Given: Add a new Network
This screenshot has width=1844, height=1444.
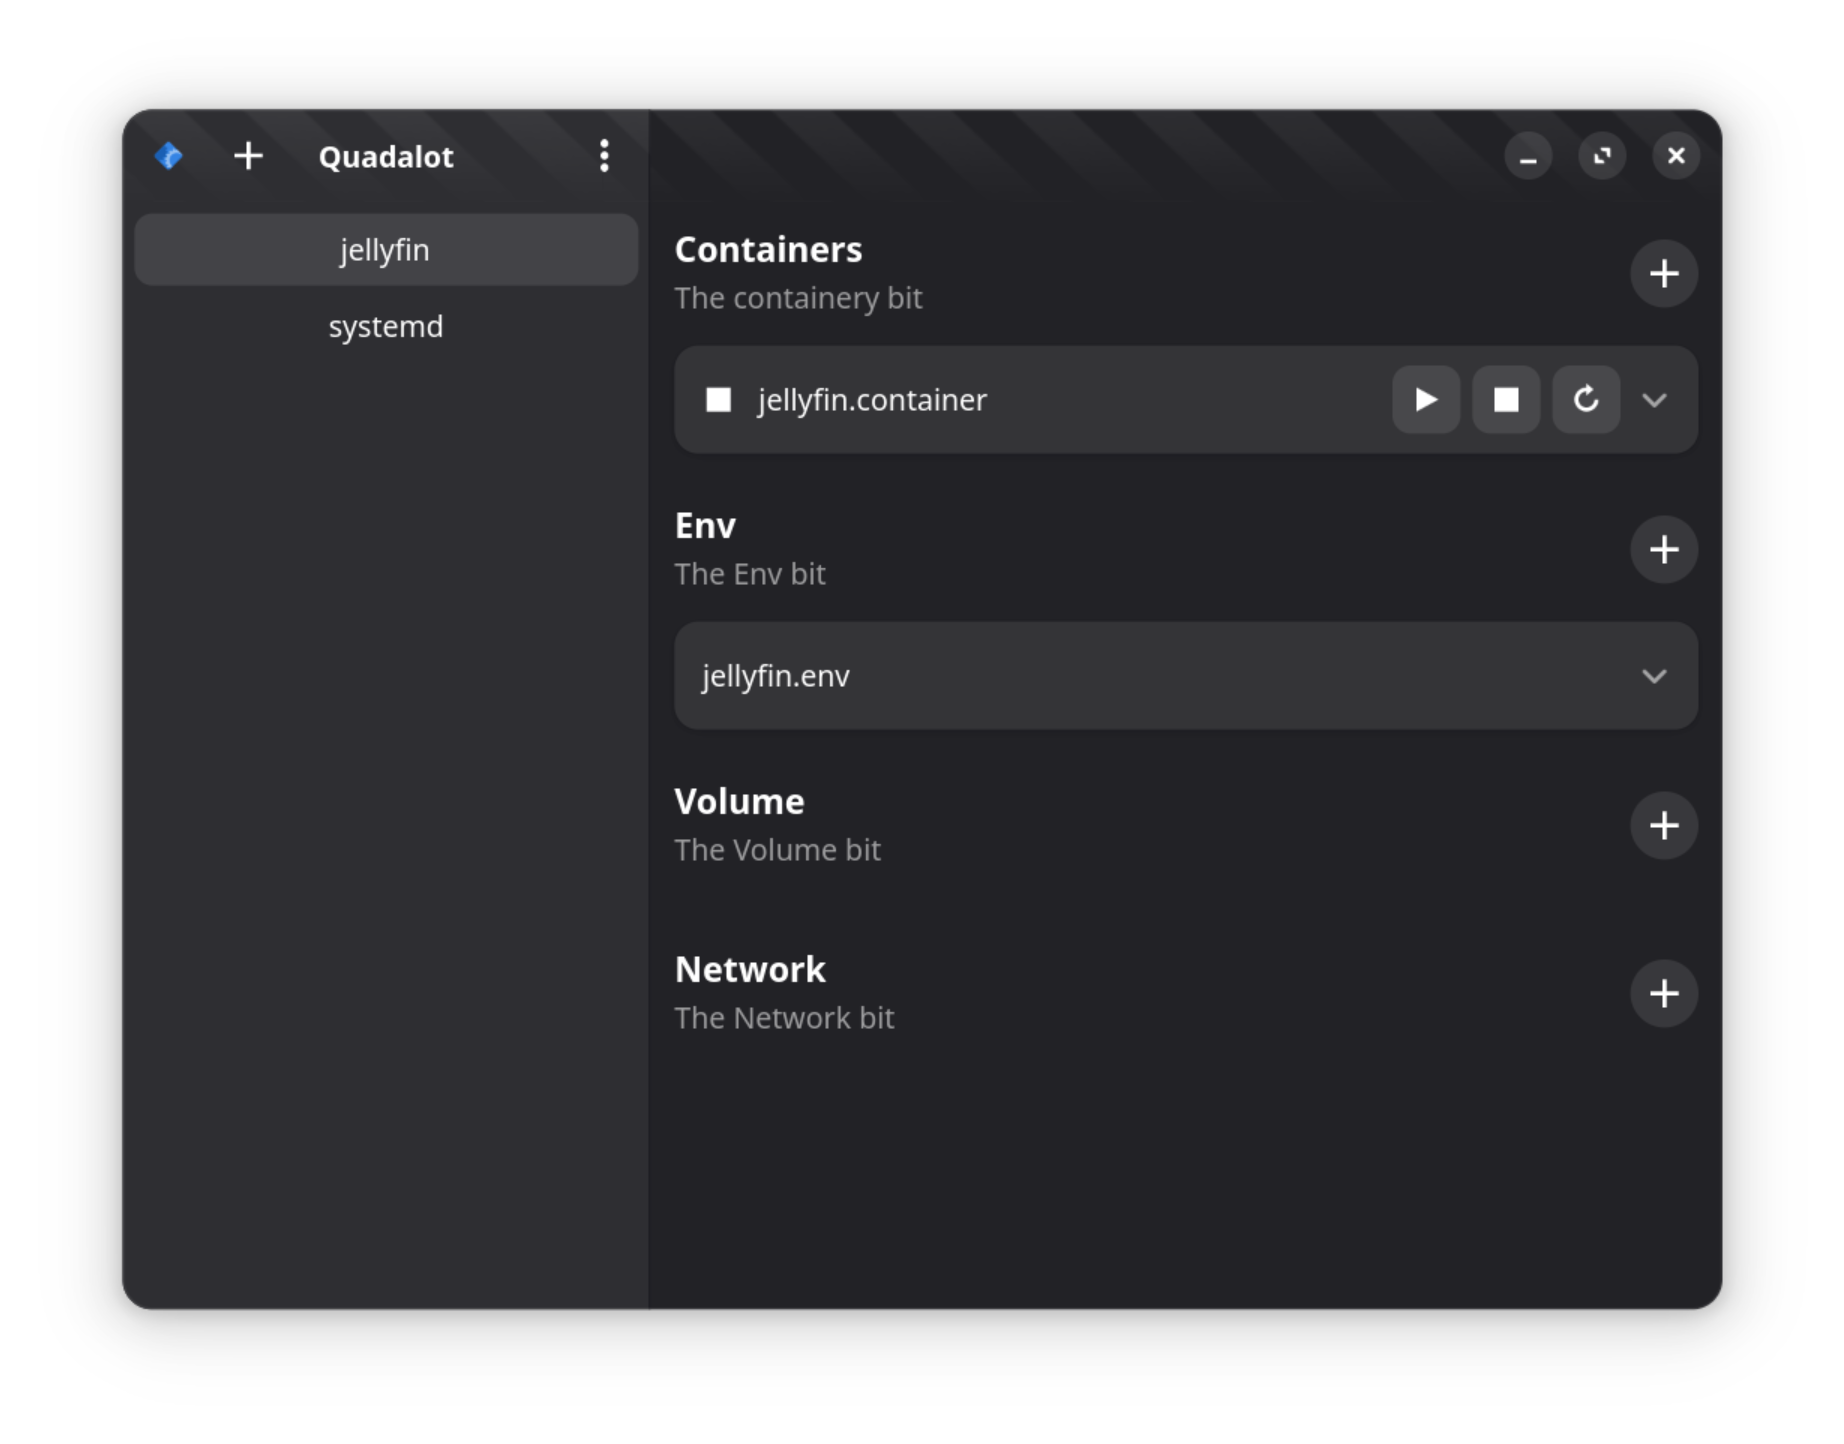Looking at the screenshot, I should coord(1664,993).
